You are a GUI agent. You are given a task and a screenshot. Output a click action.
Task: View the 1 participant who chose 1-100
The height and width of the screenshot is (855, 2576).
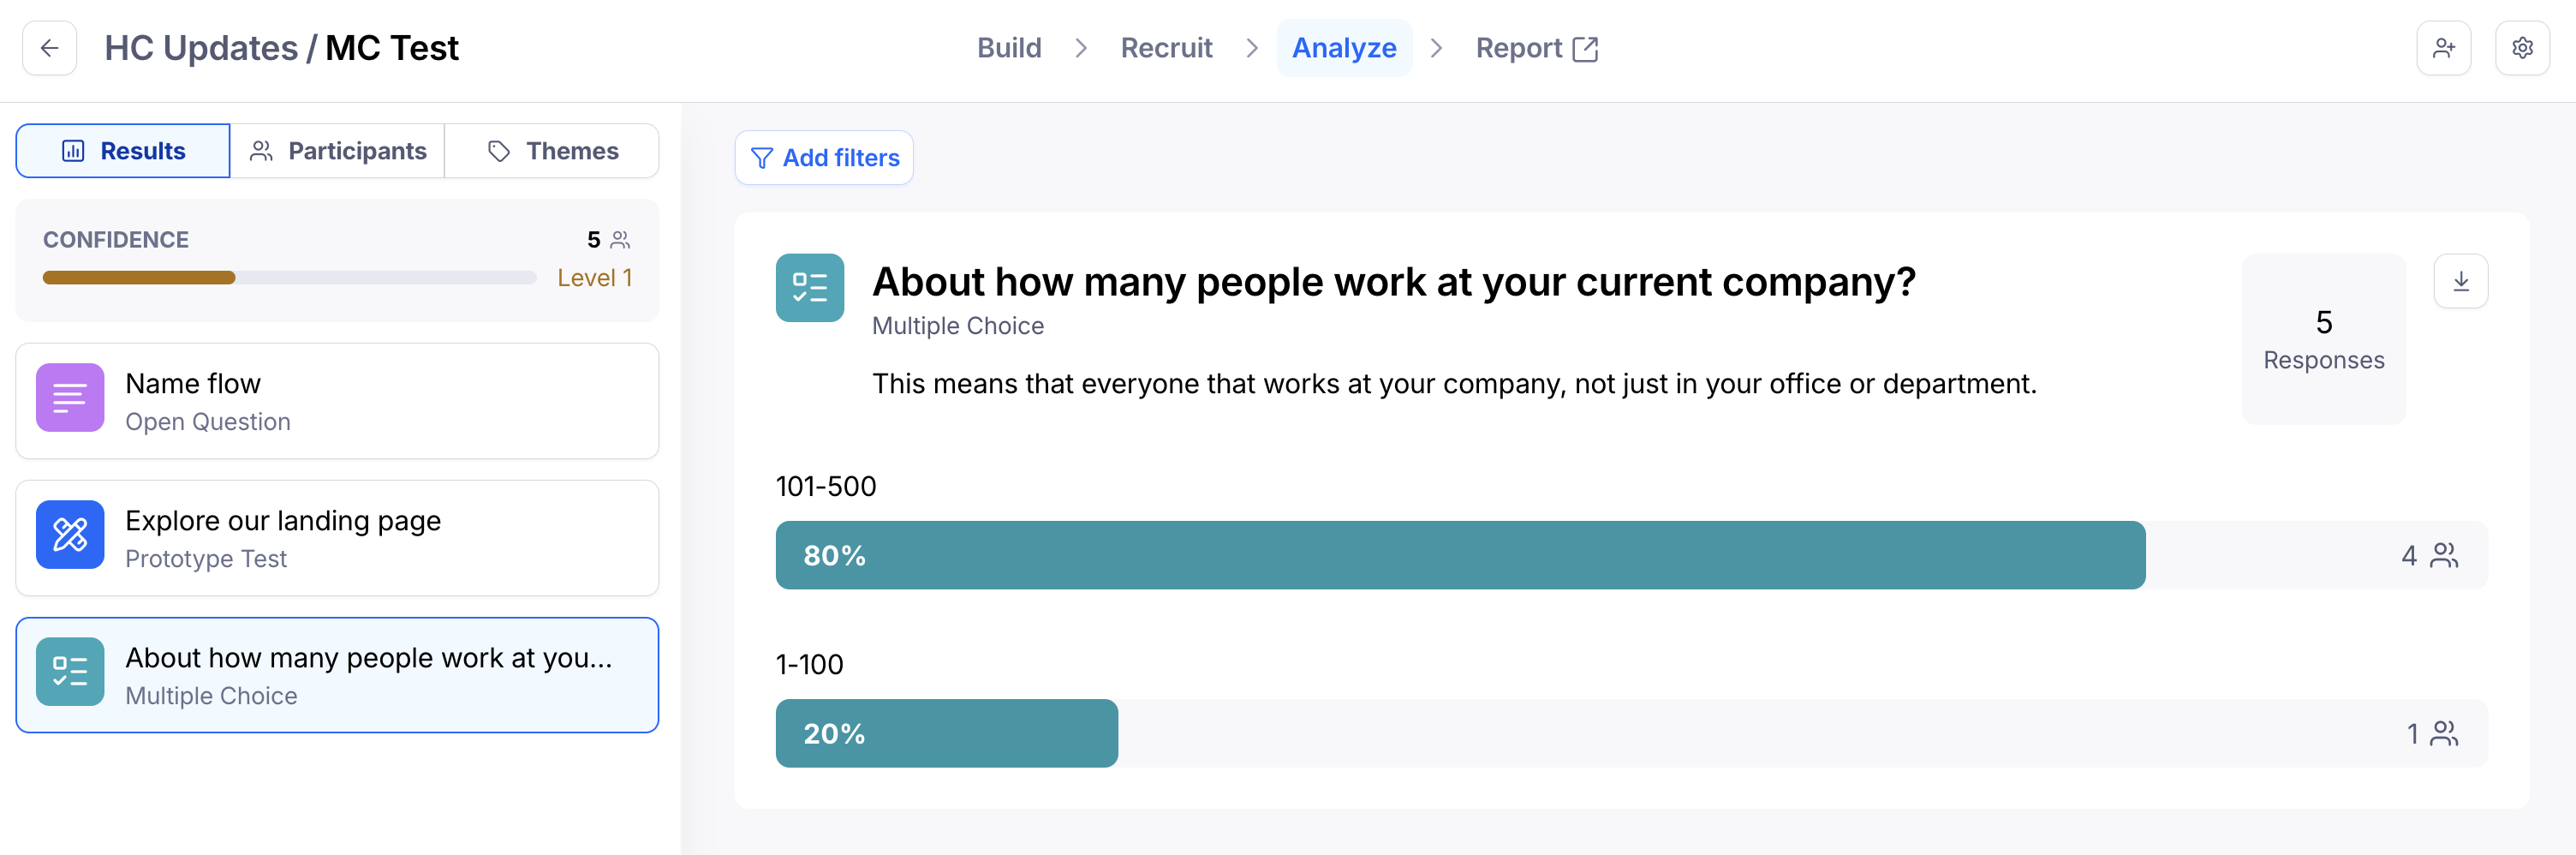point(2431,733)
